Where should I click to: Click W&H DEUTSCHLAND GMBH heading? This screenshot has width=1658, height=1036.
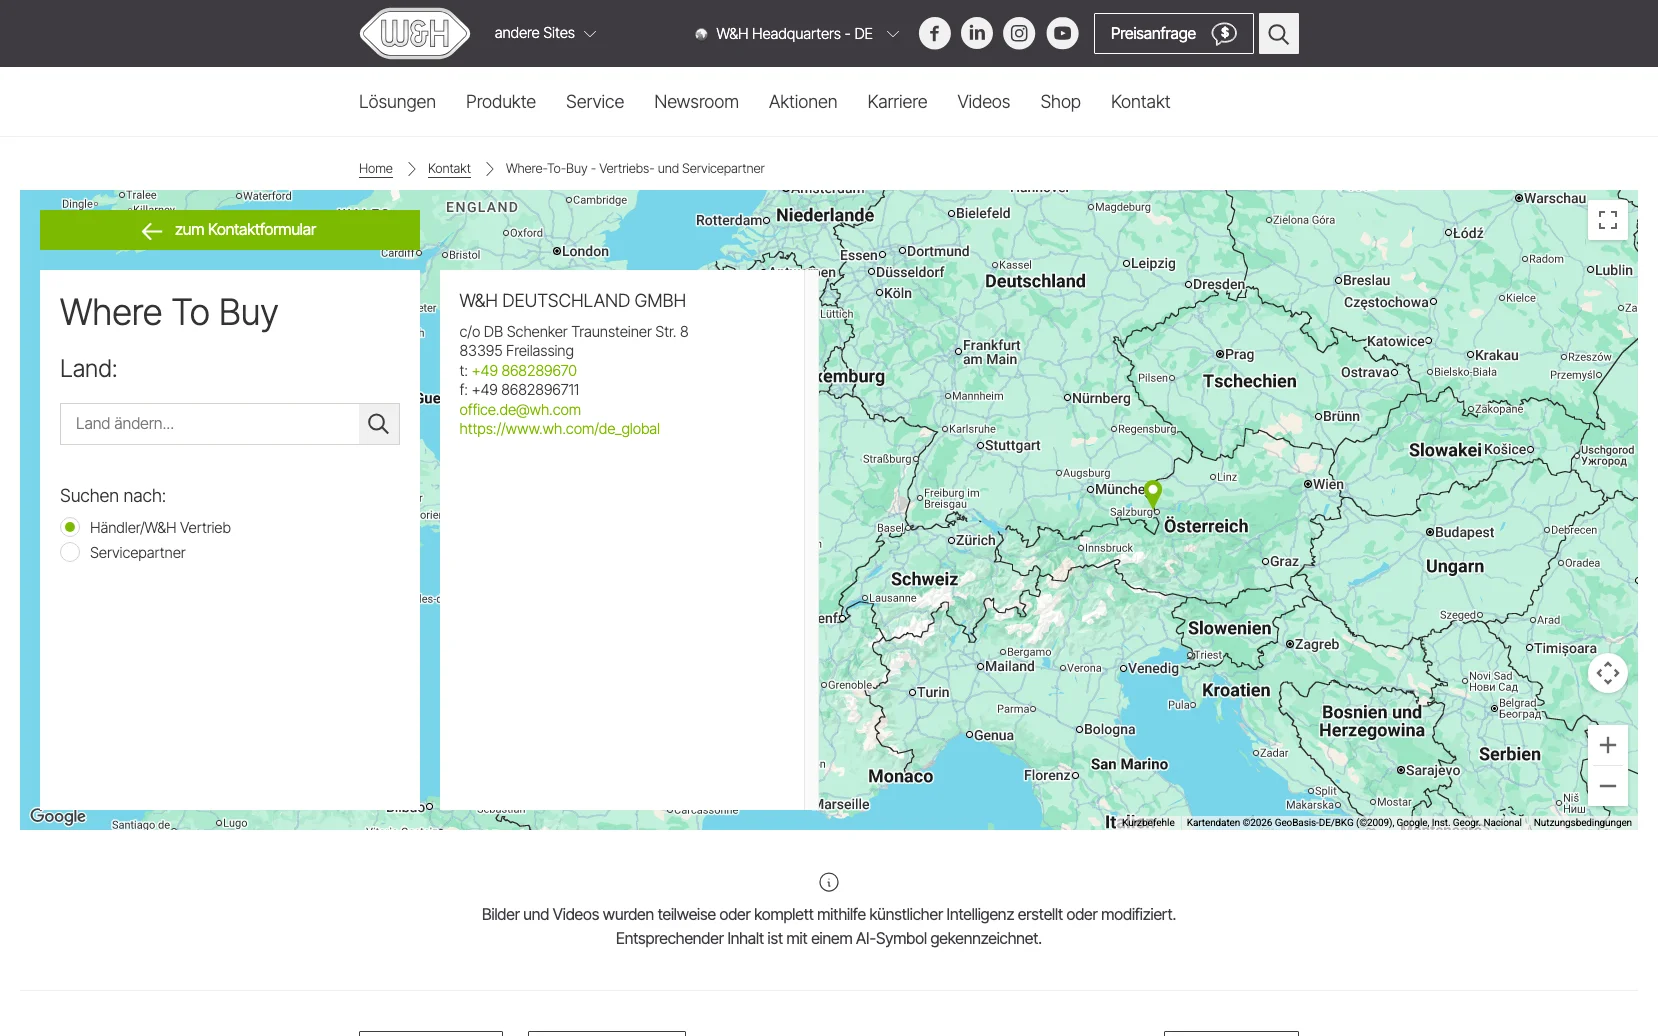tap(573, 301)
